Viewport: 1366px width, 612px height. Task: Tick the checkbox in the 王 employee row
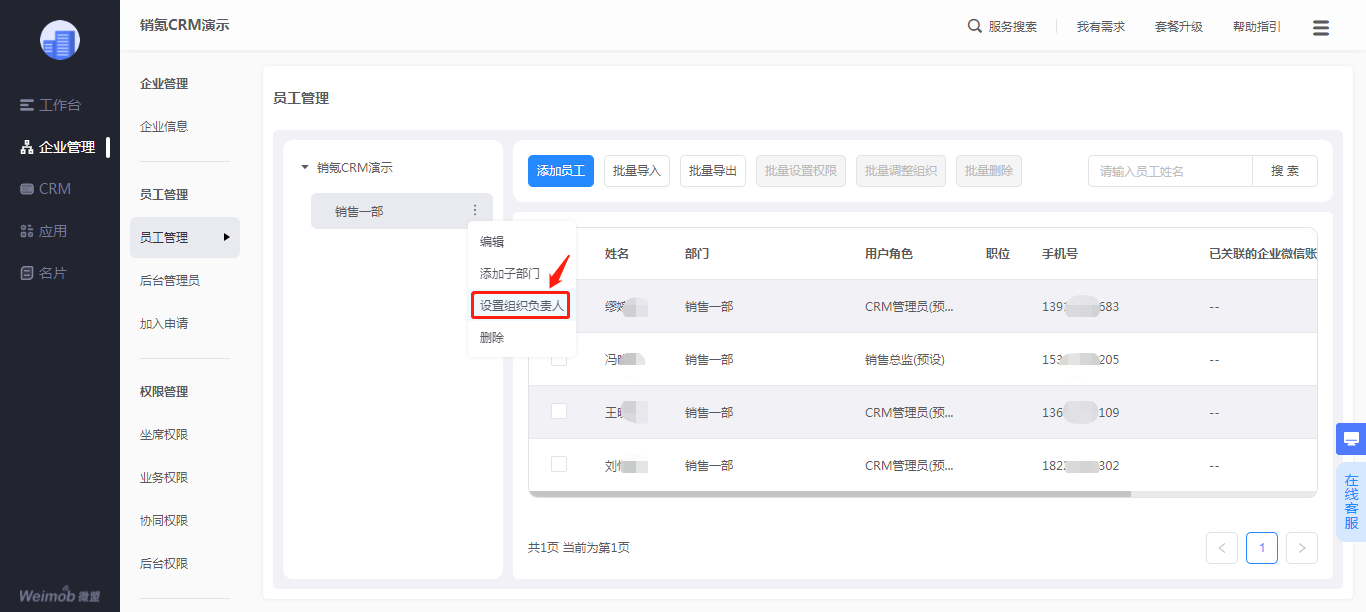(559, 411)
